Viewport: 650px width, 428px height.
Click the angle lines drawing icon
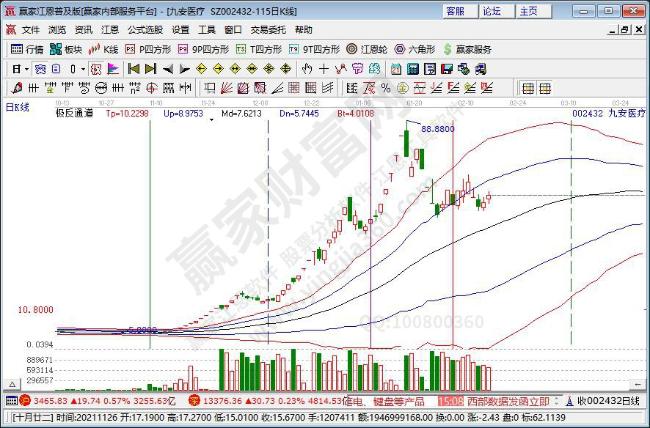pyautogui.click(x=277, y=88)
